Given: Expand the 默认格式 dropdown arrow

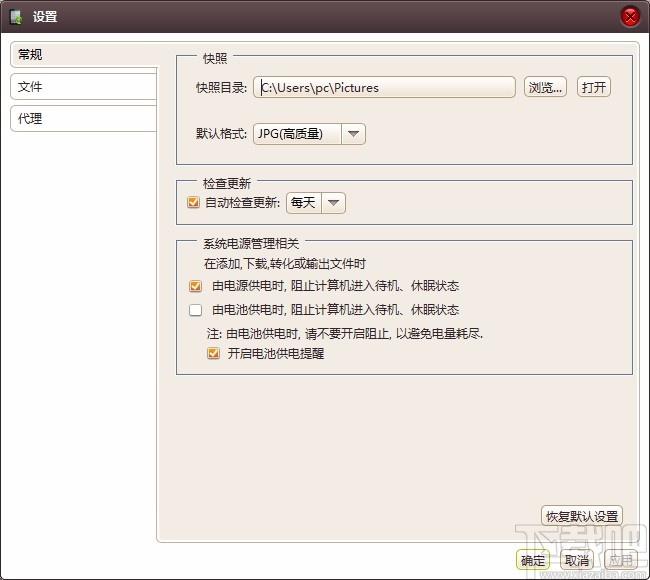Looking at the screenshot, I should pyautogui.click(x=353, y=134).
